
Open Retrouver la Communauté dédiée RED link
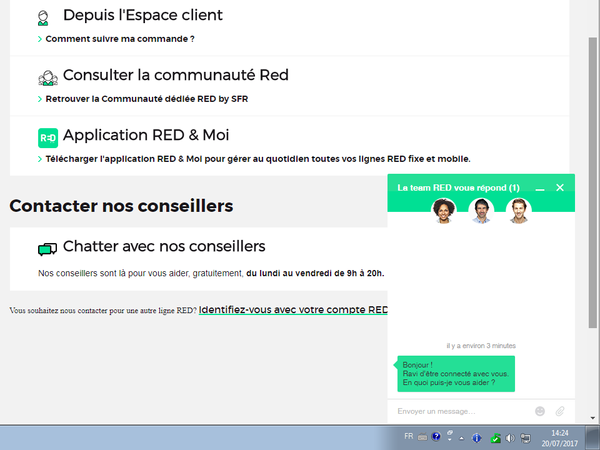click(147, 99)
